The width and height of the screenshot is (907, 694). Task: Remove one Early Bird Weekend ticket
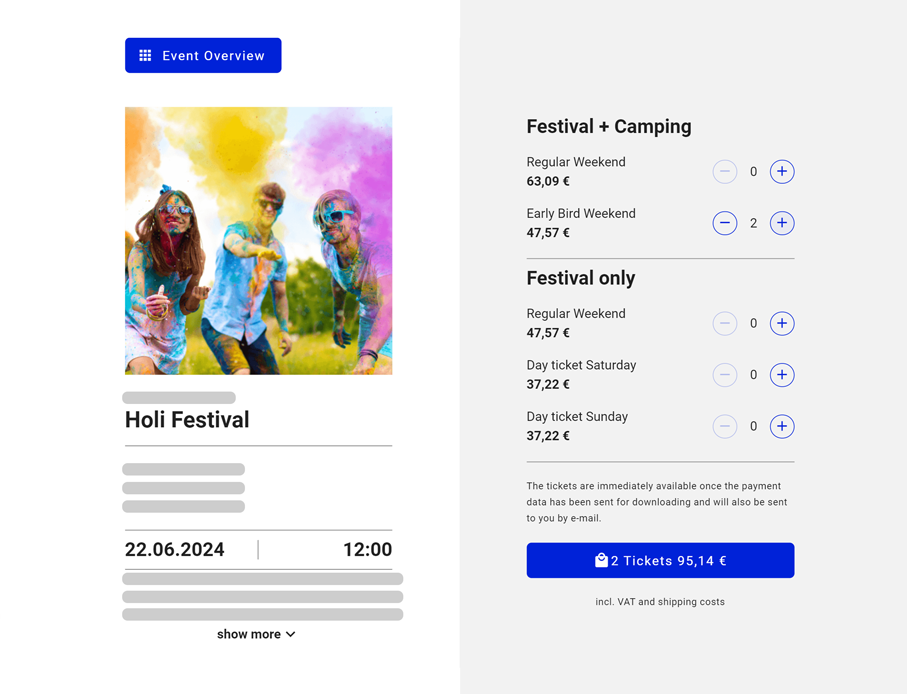(x=725, y=223)
